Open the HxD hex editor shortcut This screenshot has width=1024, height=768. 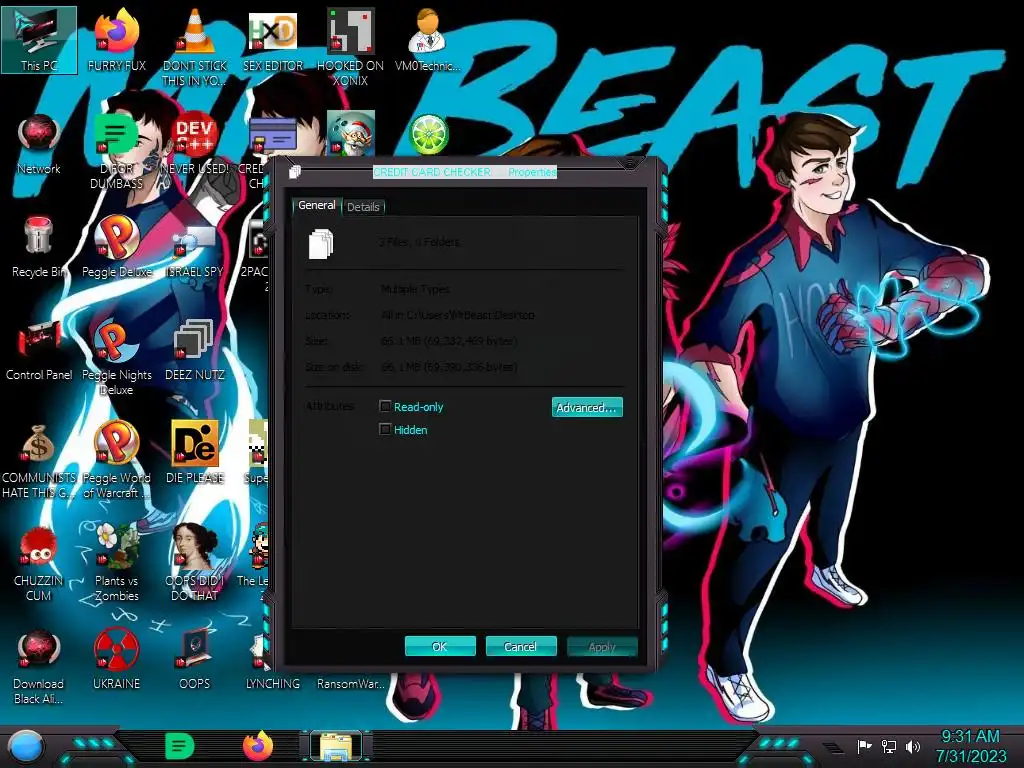click(x=272, y=40)
